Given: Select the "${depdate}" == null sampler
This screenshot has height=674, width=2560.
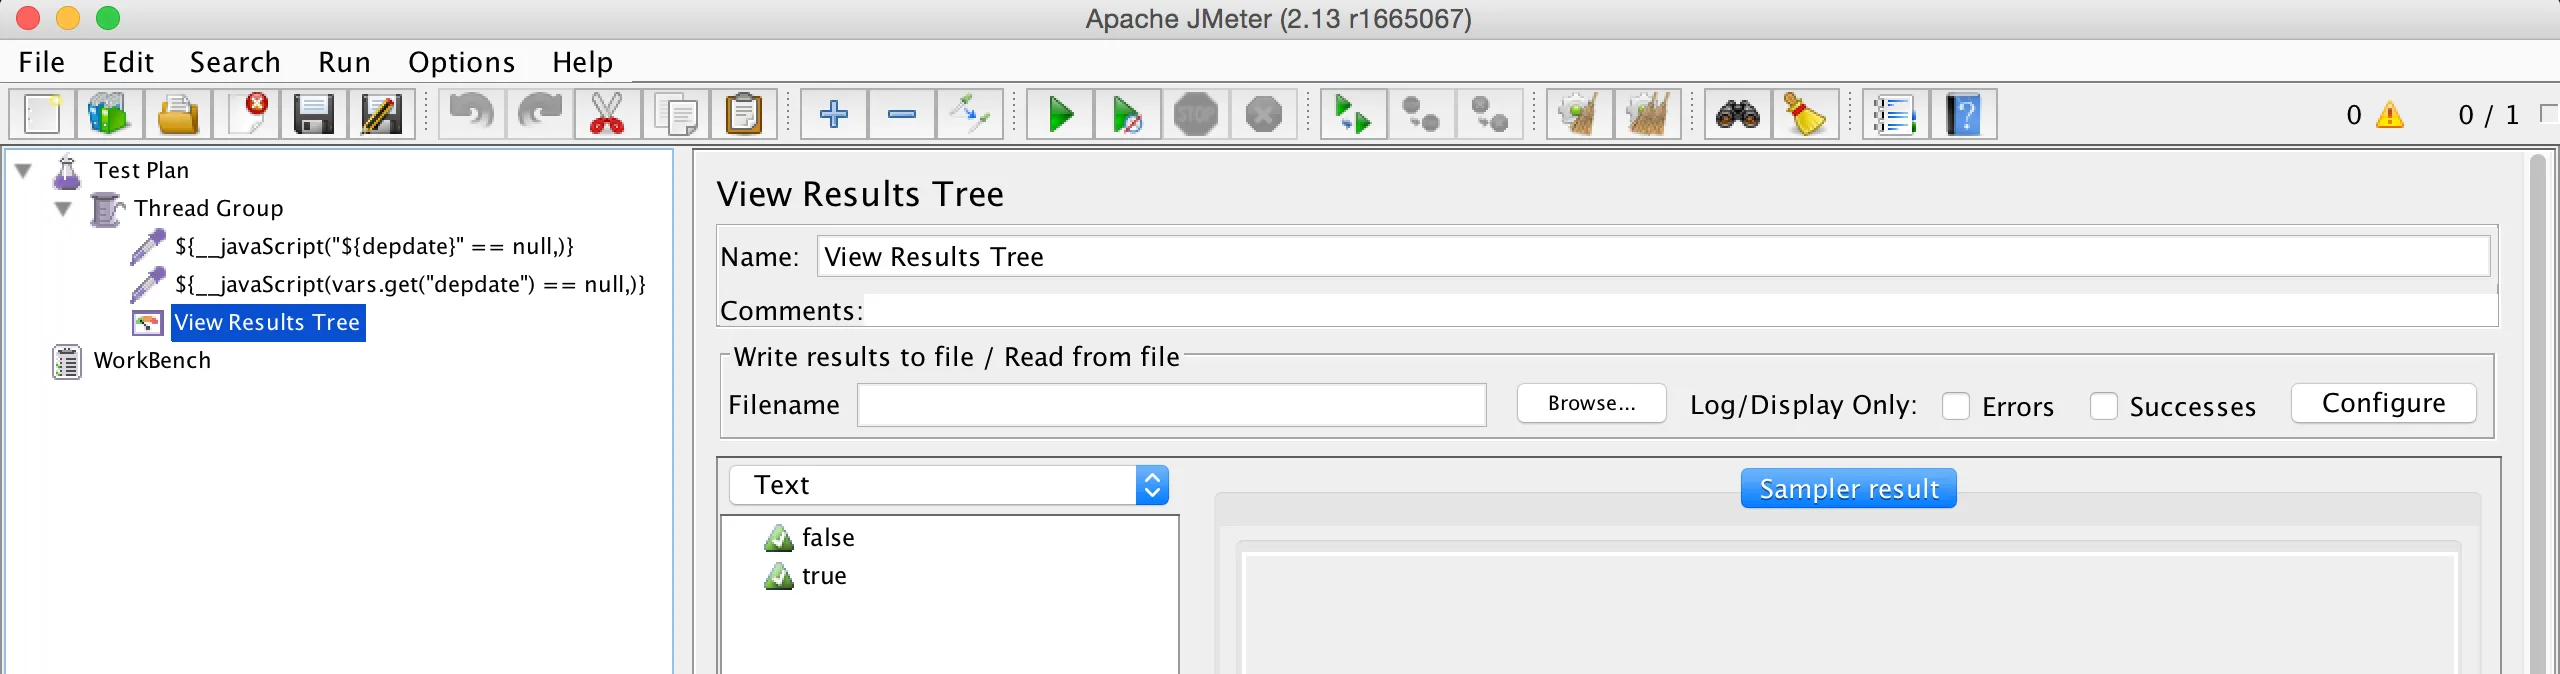Looking at the screenshot, I should 374,246.
